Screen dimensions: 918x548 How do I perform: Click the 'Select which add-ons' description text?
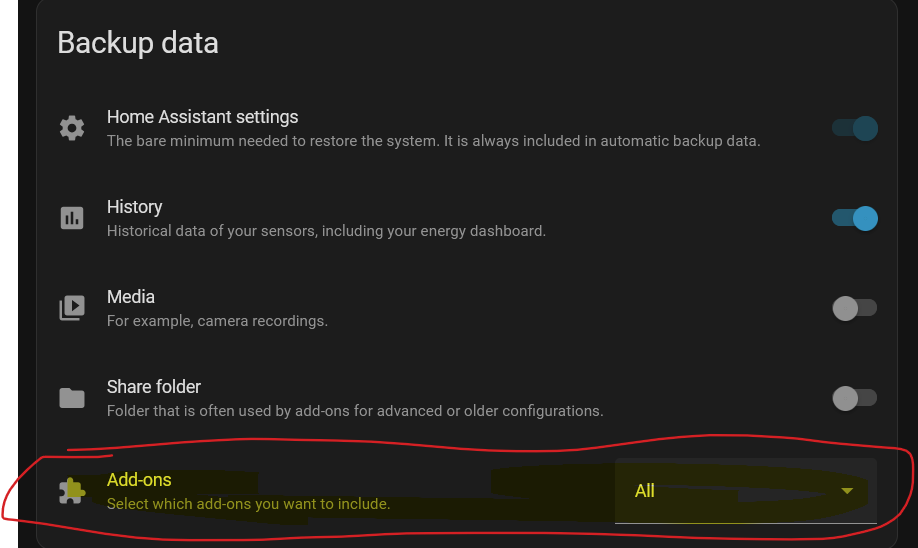pos(248,504)
